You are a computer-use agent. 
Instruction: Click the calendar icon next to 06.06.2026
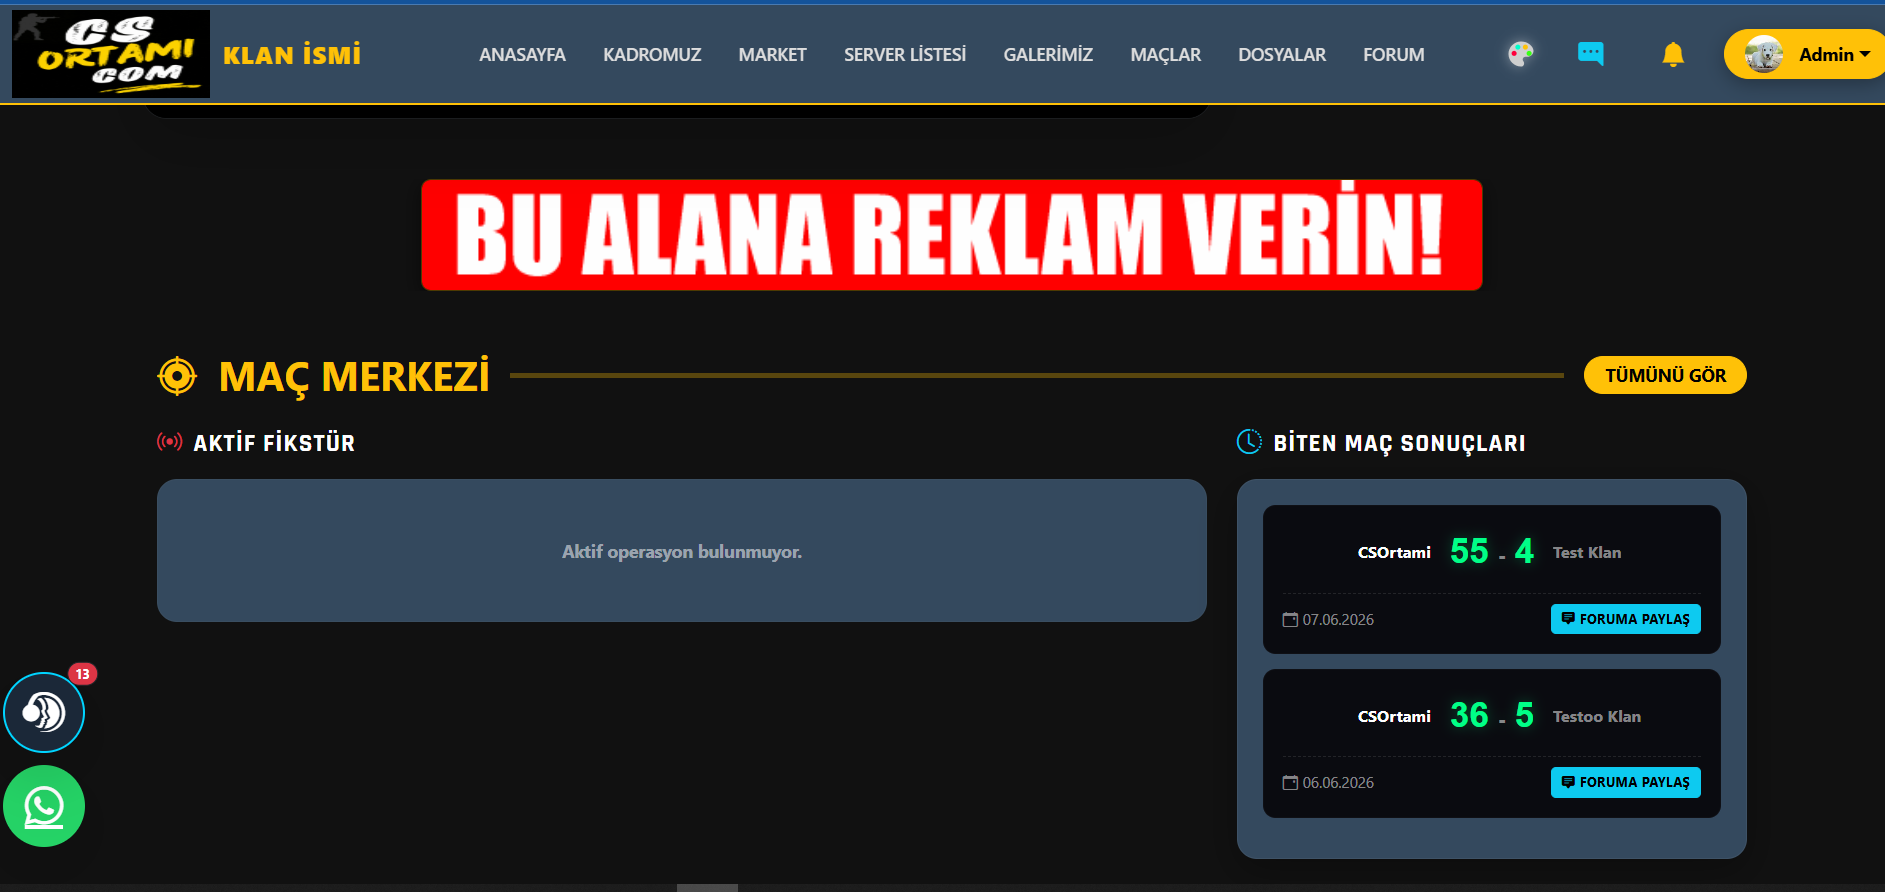[1290, 783]
